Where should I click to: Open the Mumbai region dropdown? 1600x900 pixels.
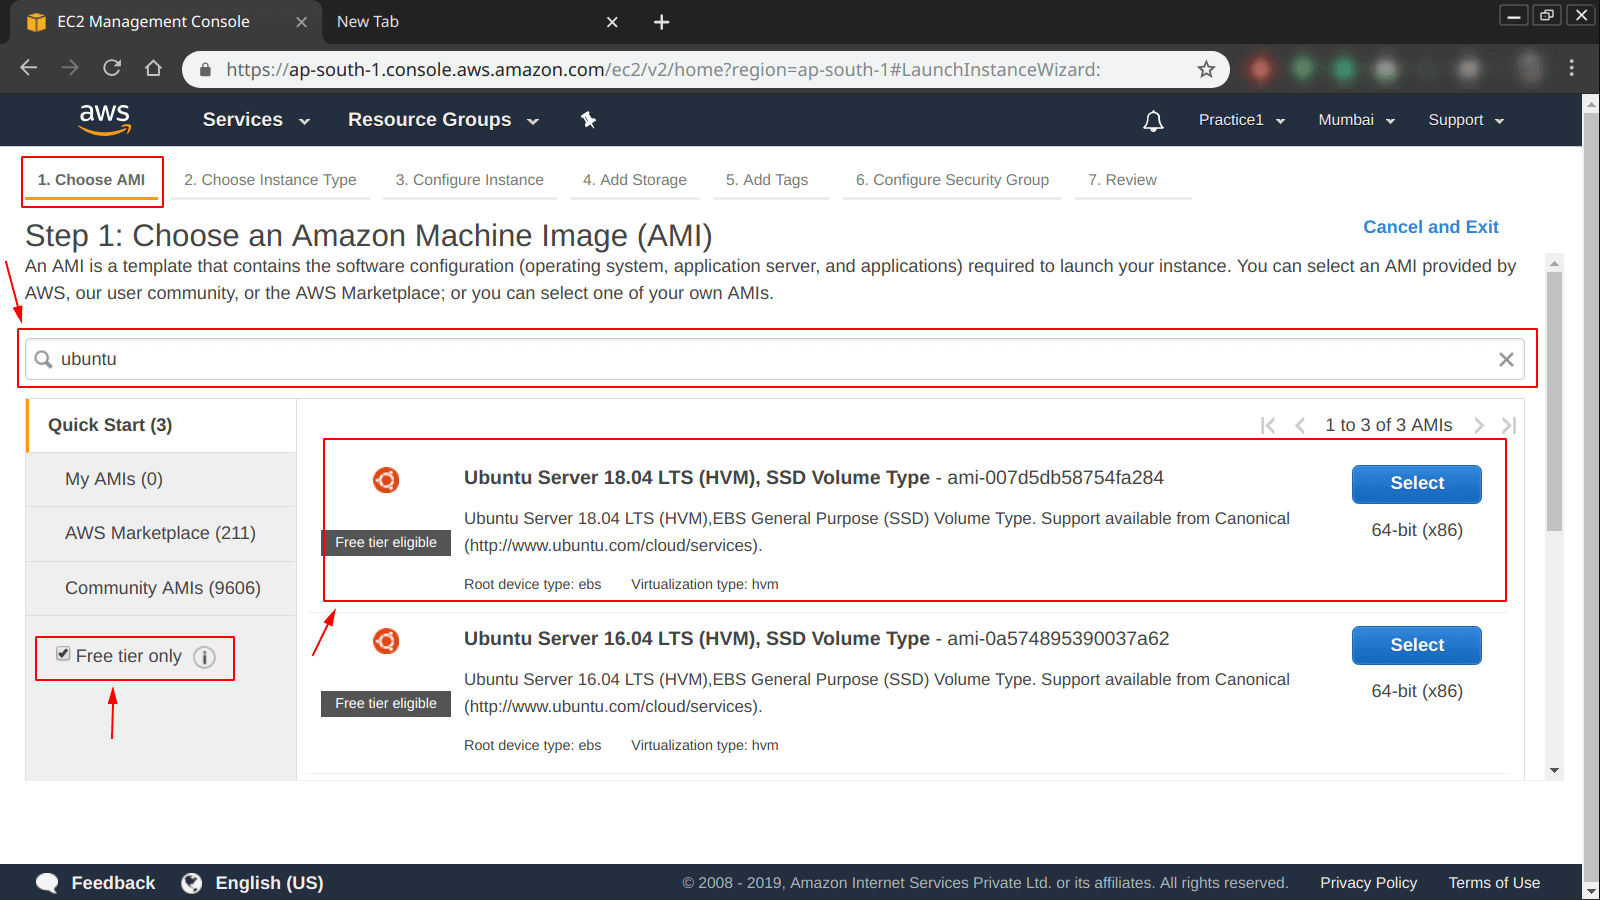click(x=1356, y=120)
